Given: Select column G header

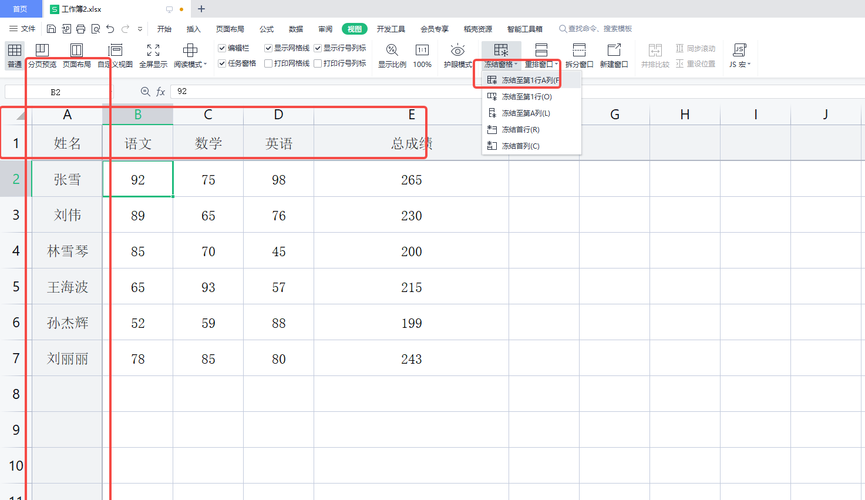Looking at the screenshot, I should click(615, 114).
